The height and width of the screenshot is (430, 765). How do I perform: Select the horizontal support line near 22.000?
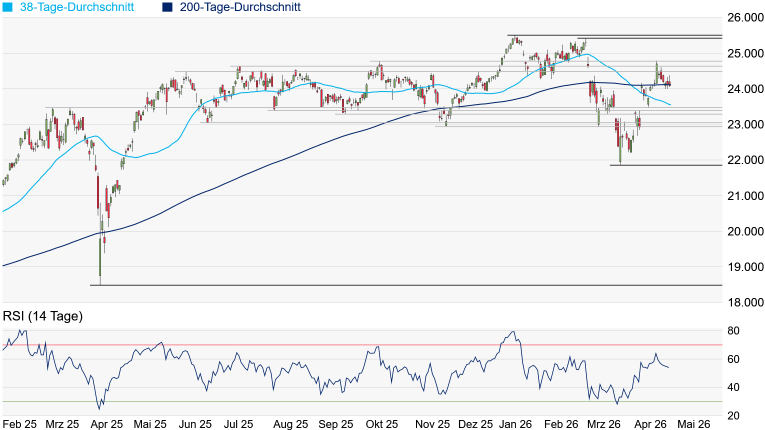pos(665,165)
